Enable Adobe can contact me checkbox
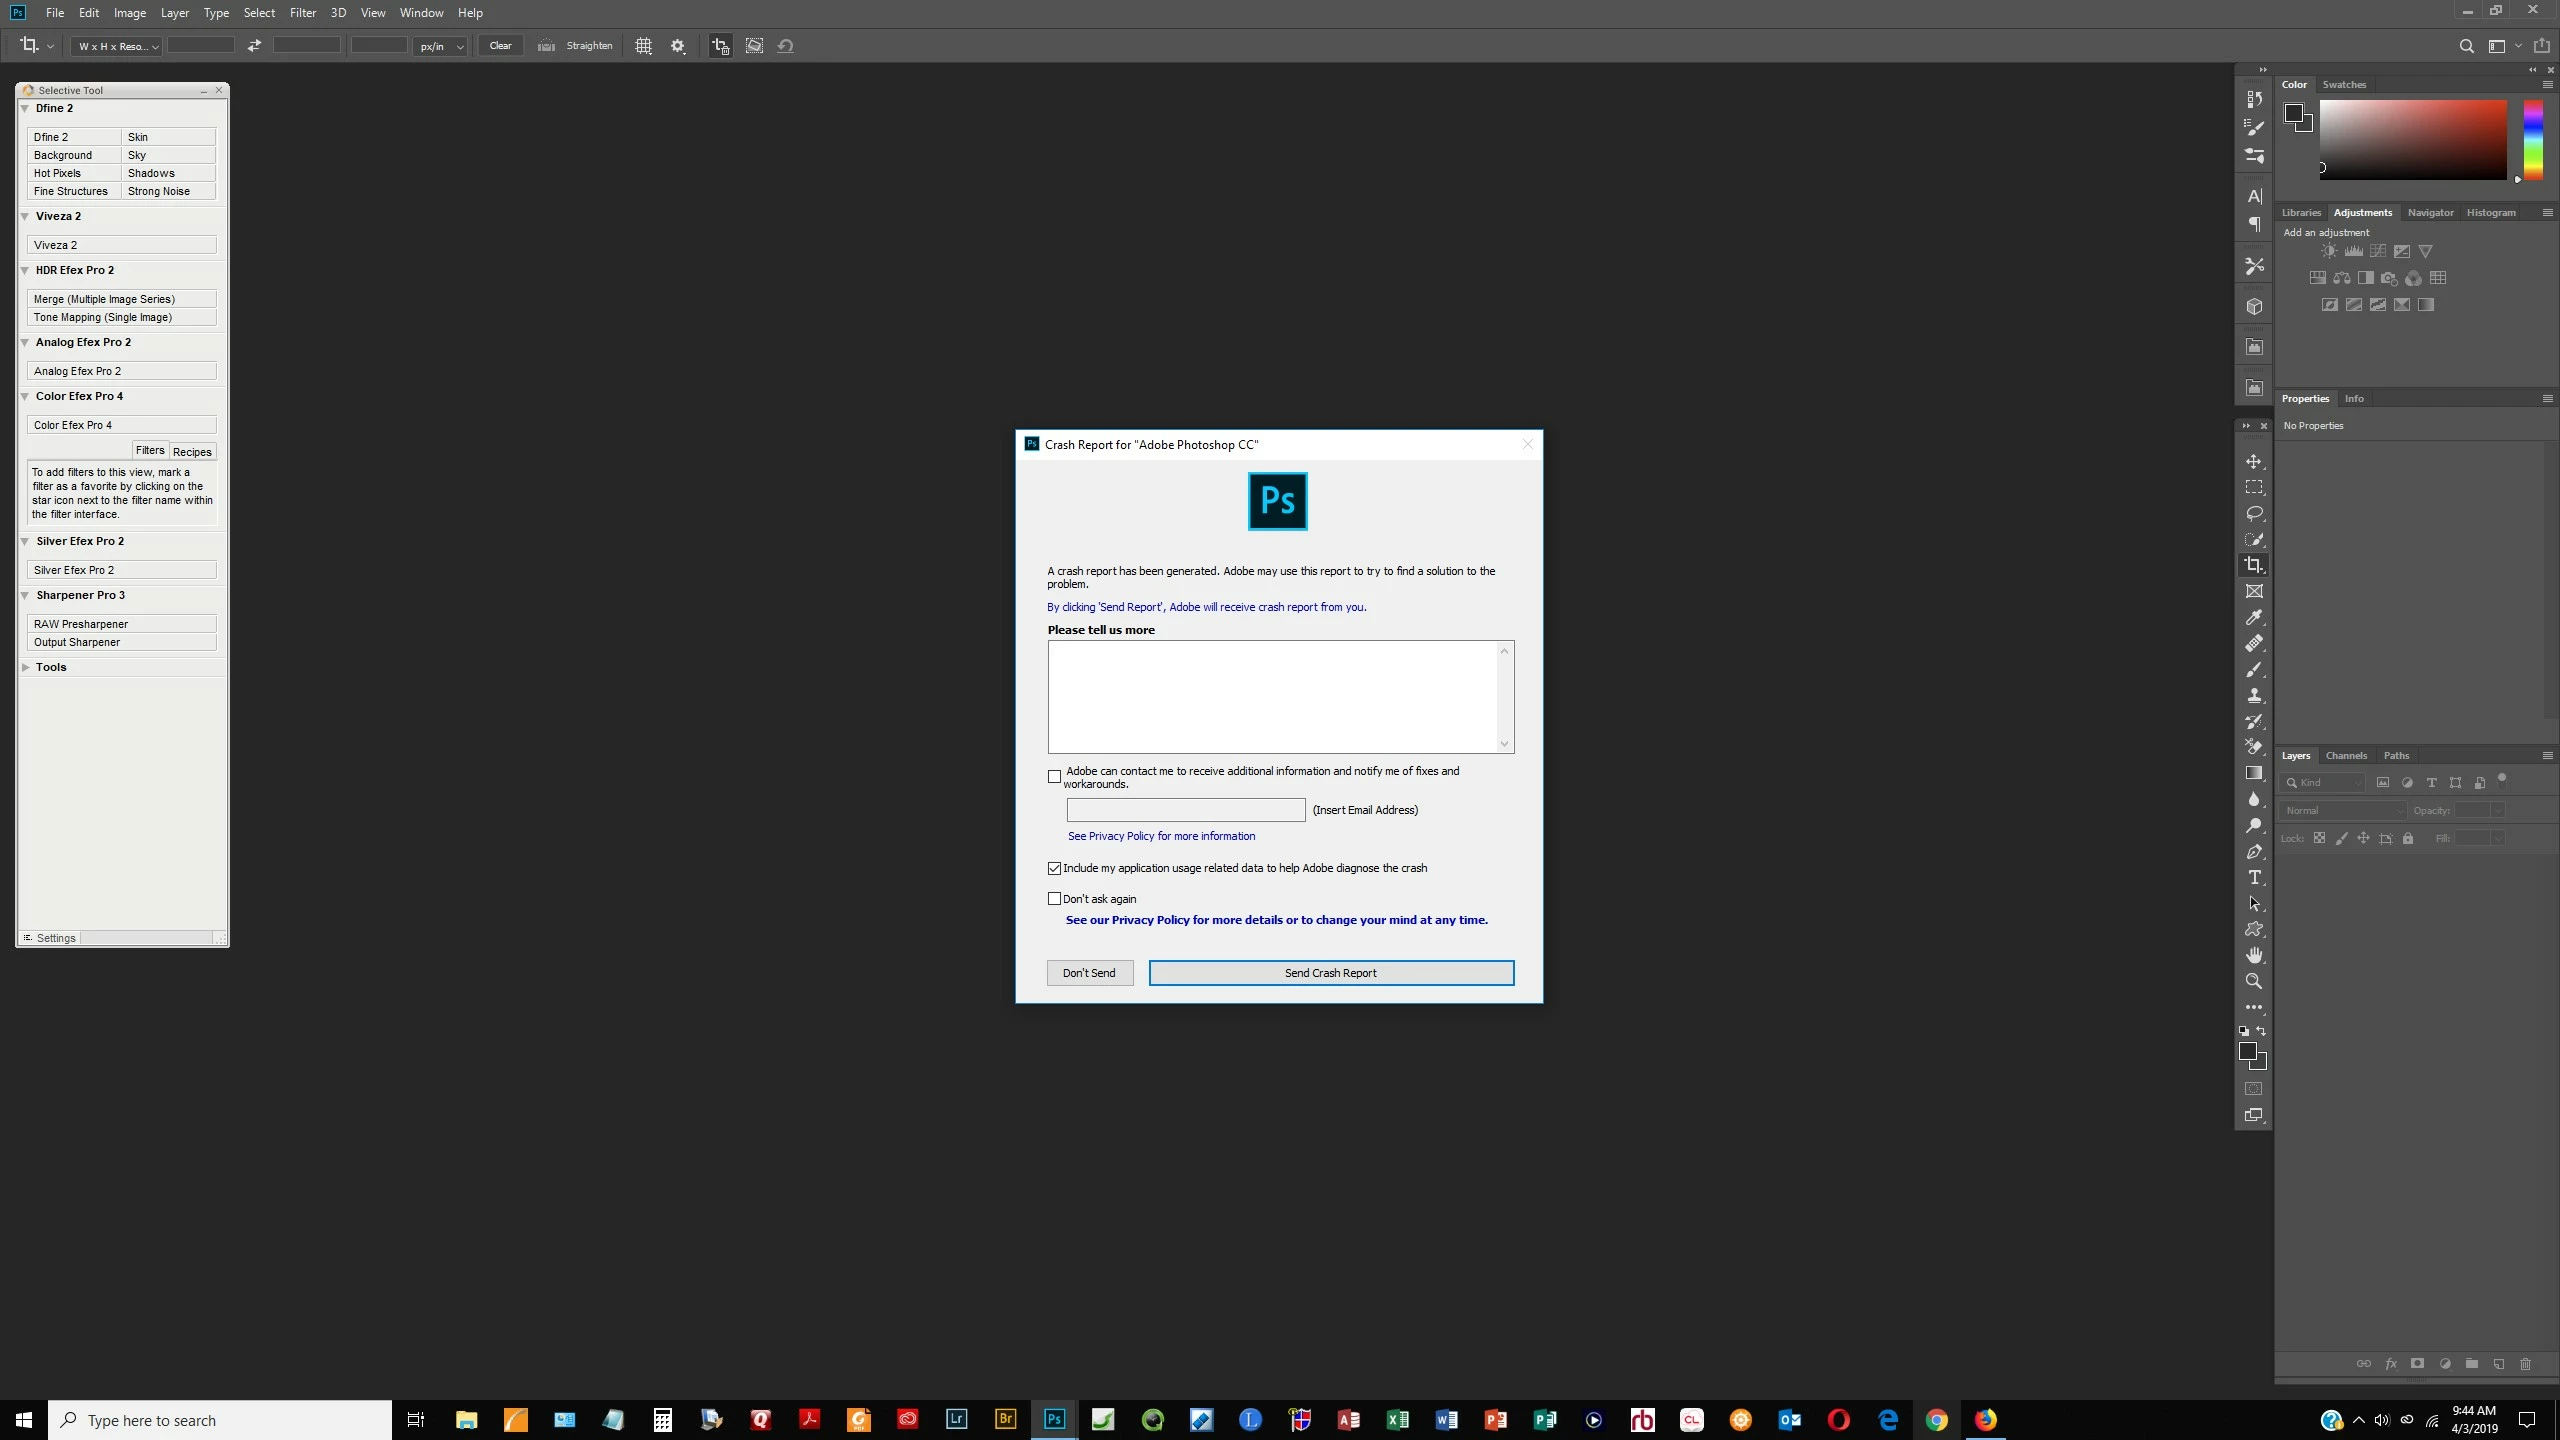The image size is (2560, 1440). (x=1054, y=777)
